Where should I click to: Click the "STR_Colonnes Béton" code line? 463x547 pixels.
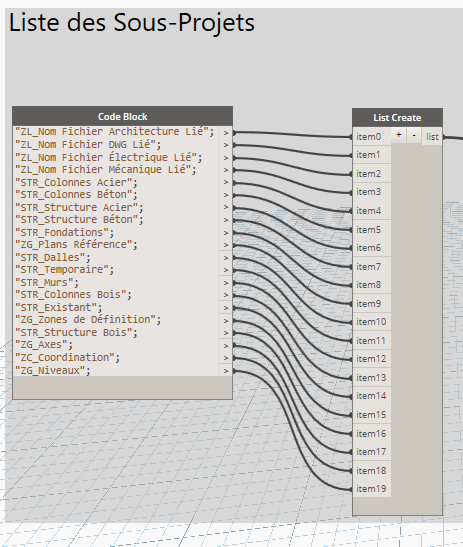click(76, 195)
